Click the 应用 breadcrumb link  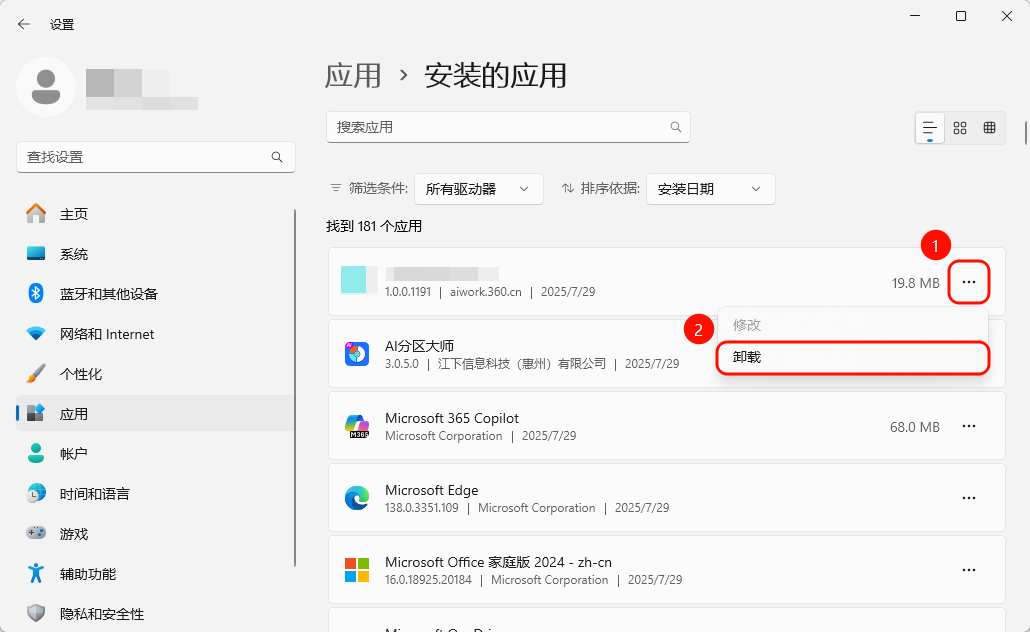353,76
